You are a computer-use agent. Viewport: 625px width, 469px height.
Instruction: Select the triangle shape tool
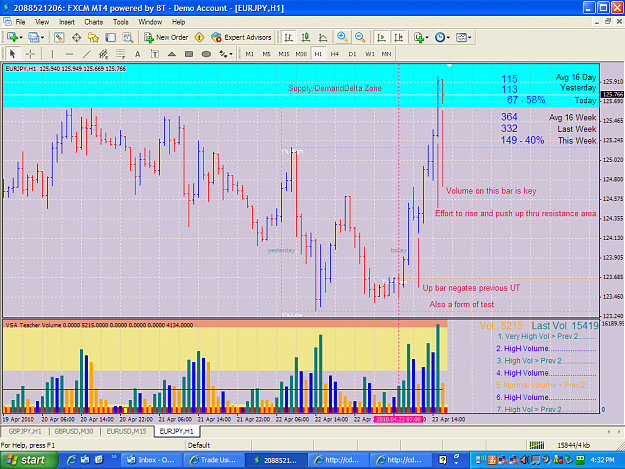coord(172,53)
